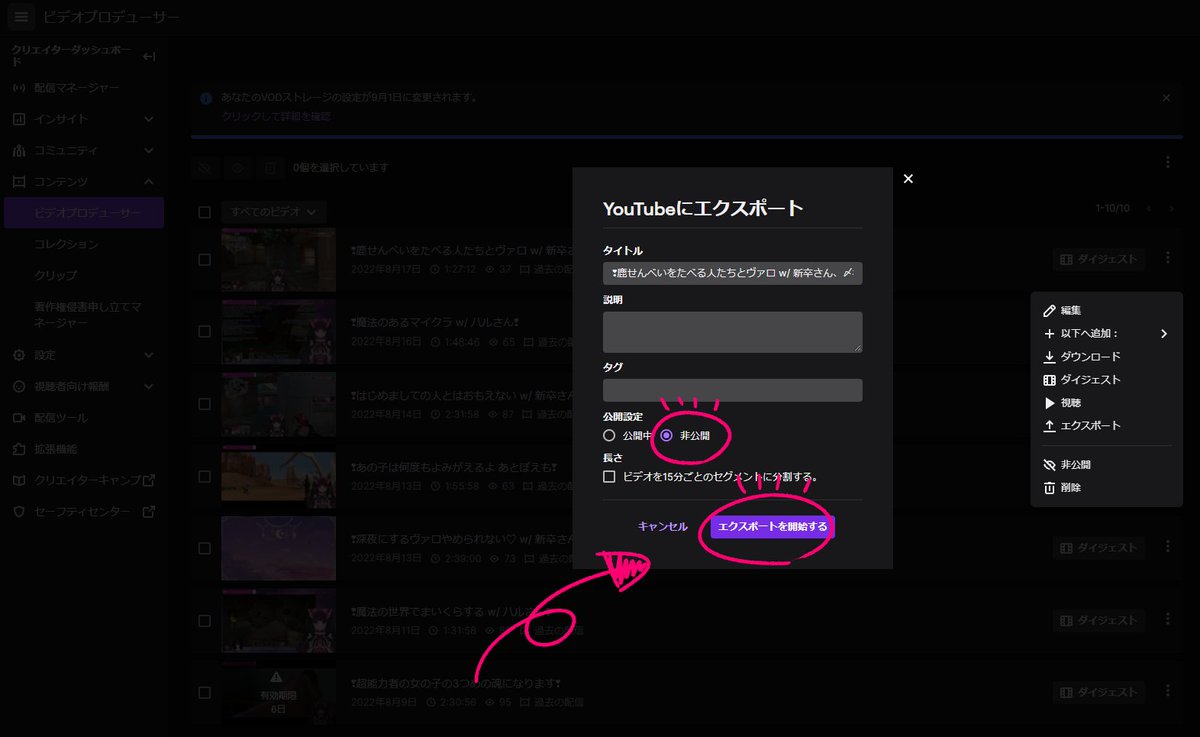The width and height of the screenshot is (1200, 737).
Task: Expand the 視聴者向け報酬 chevron
Action: pyautogui.click(x=149, y=386)
